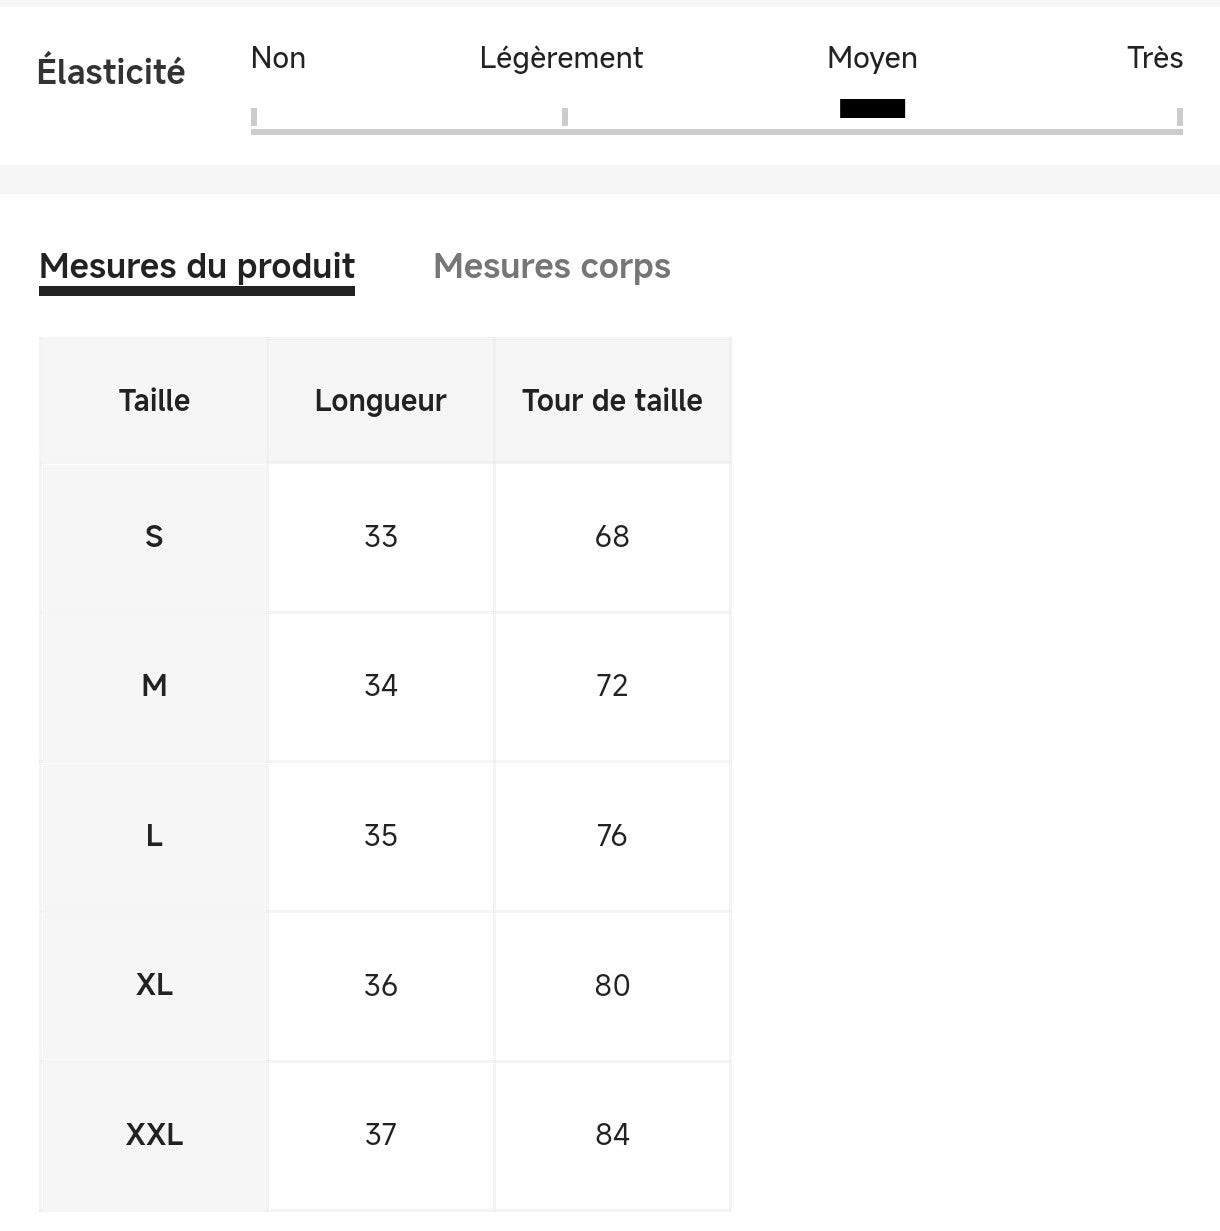Click the Moyen elasticity label
1220x1231 pixels.
tap(872, 58)
